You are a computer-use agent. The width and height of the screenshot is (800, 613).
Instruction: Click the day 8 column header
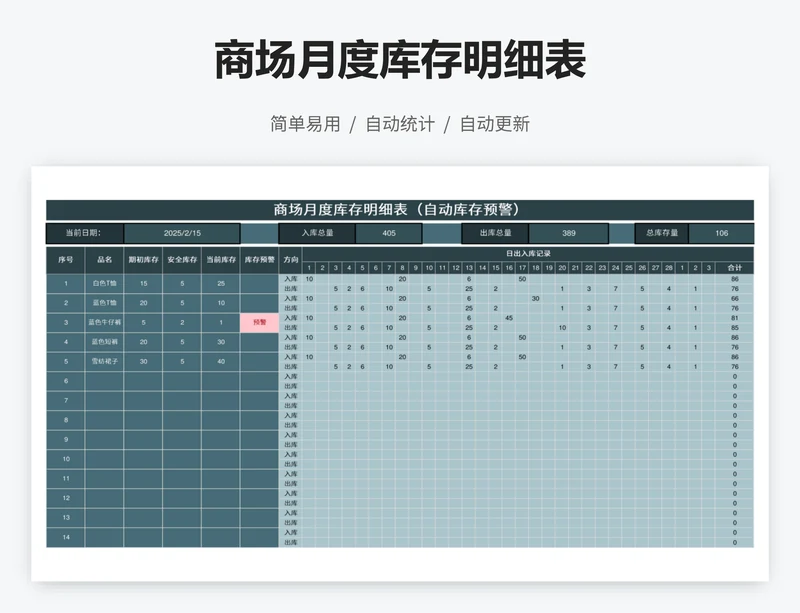click(402, 268)
